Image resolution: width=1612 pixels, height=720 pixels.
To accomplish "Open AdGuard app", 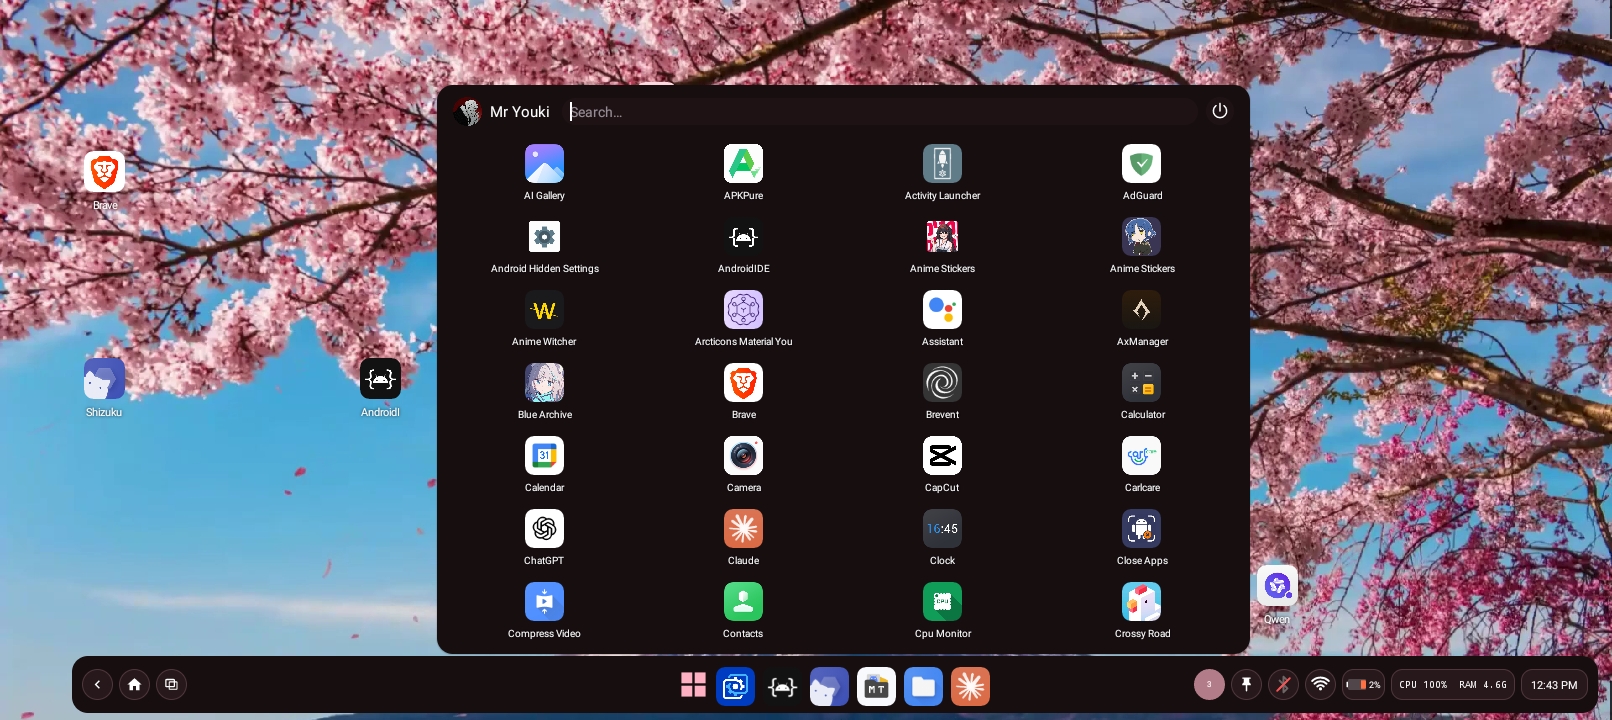I will pos(1142,164).
